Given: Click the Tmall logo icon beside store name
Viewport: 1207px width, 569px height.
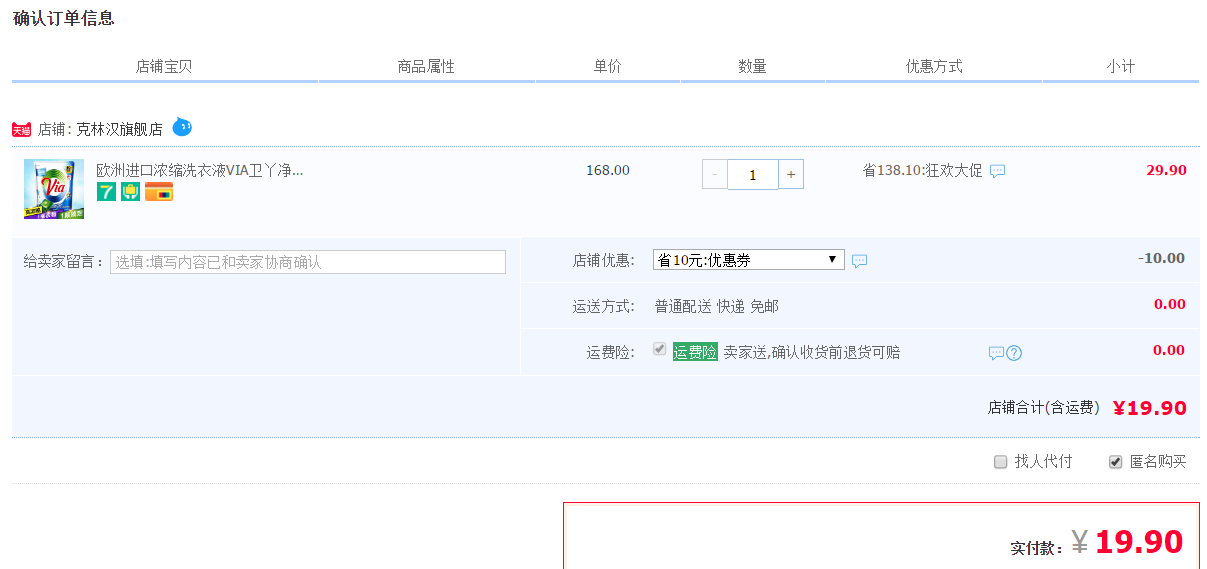Looking at the screenshot, I should pos(22,130).
